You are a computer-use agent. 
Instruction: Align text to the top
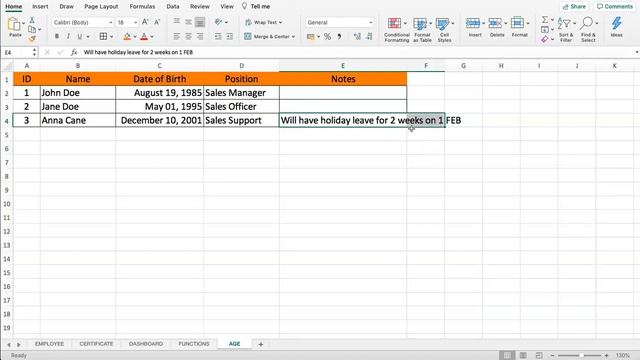(x=176, y=22)
